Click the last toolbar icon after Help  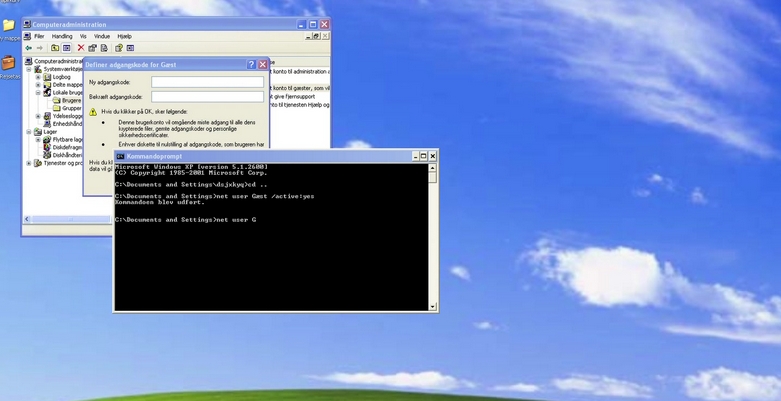(x=130, y=48)
